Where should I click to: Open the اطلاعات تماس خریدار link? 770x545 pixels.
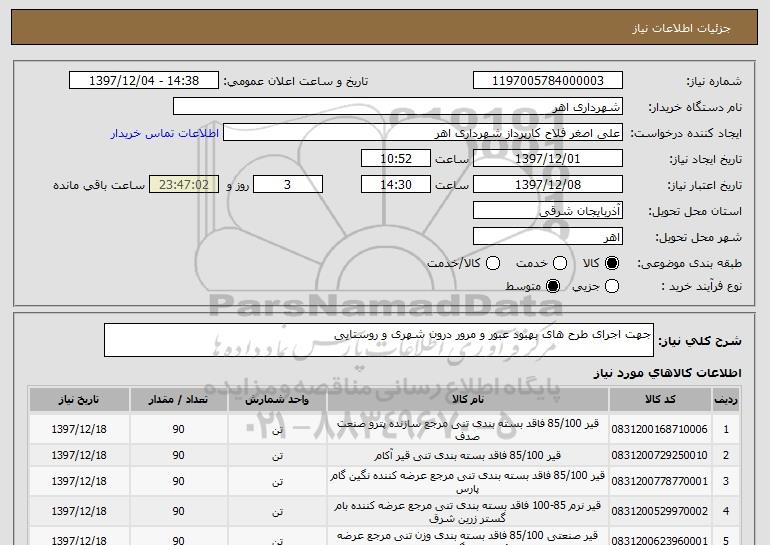165,133
